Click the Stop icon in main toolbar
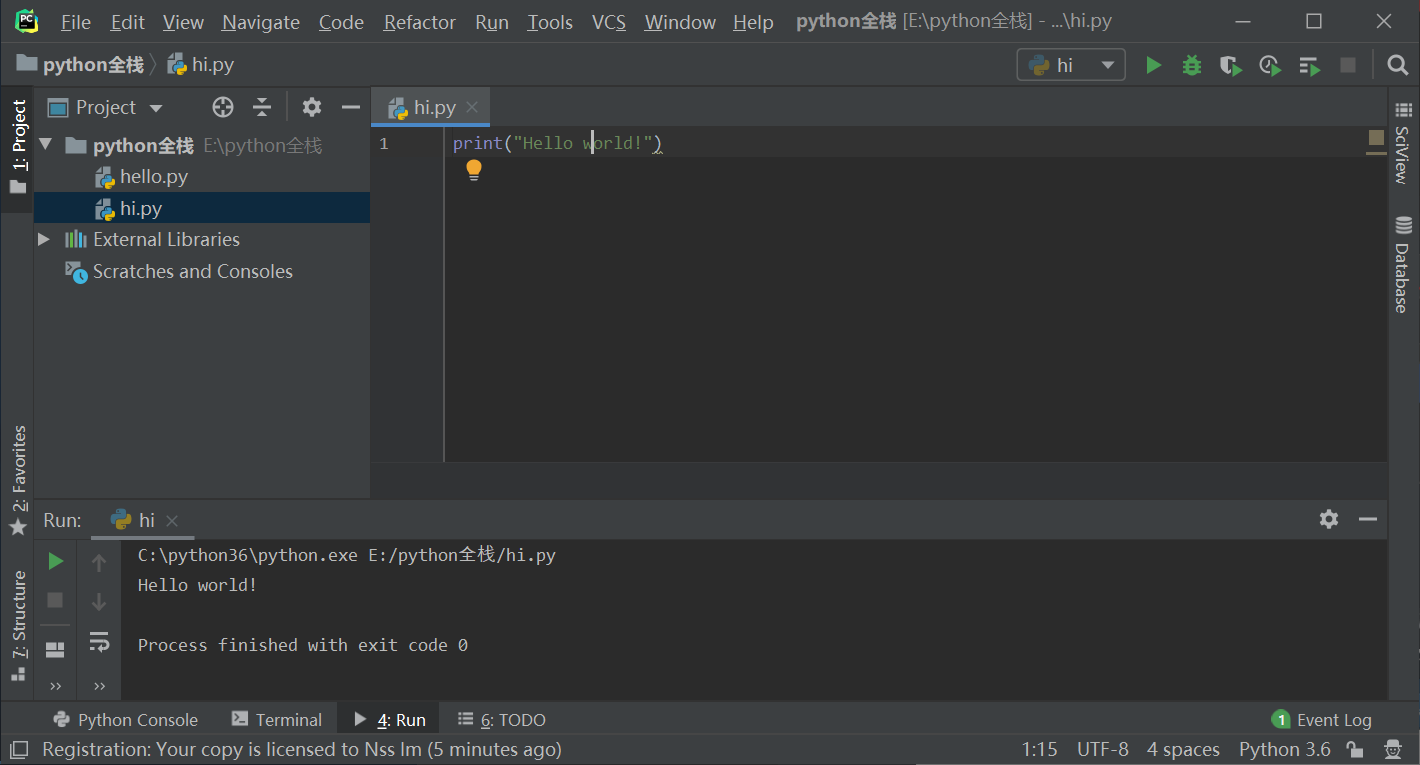Image resolution: width=1420 pixels, height=765 pixels. 1348,65
